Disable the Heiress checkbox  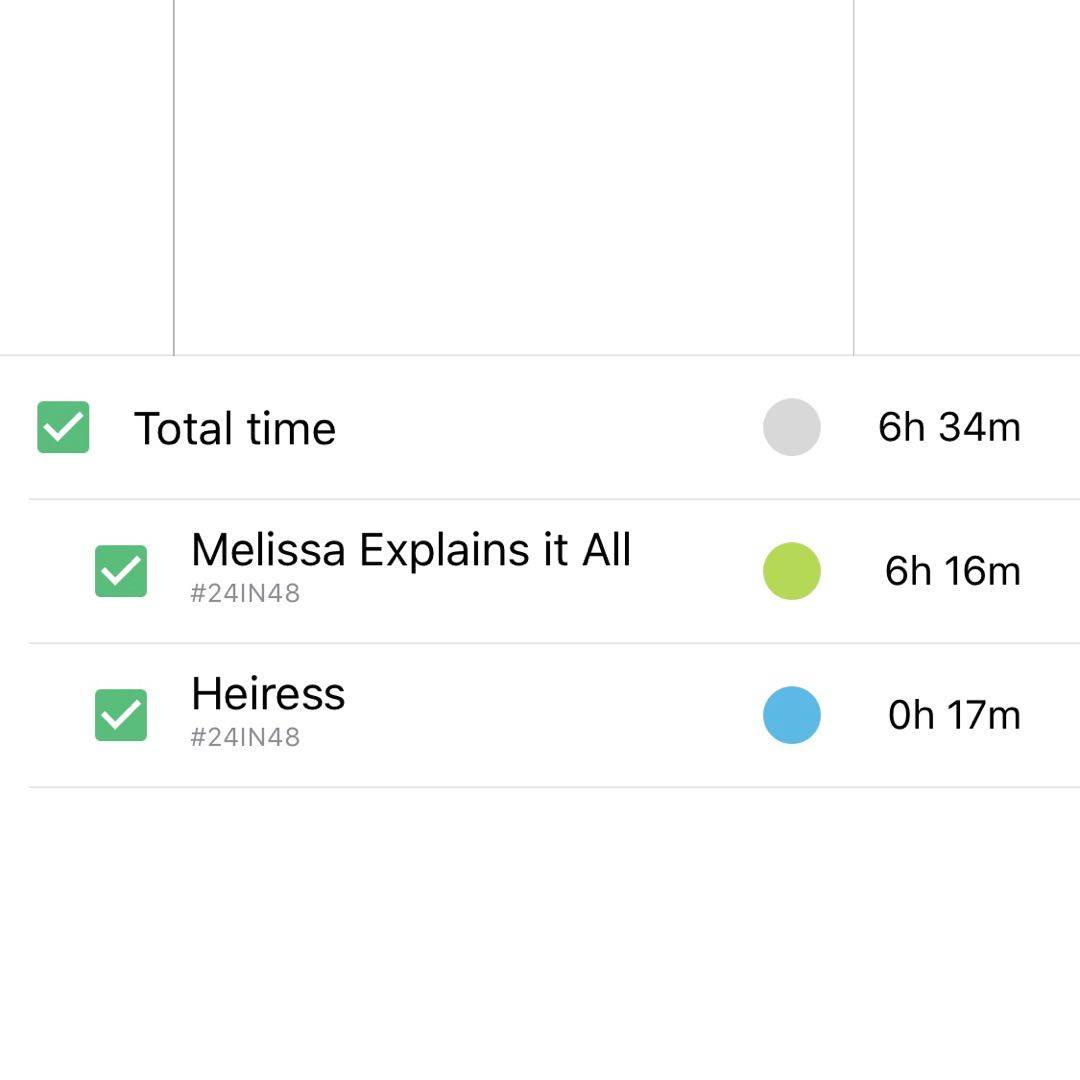click(121, 715)
